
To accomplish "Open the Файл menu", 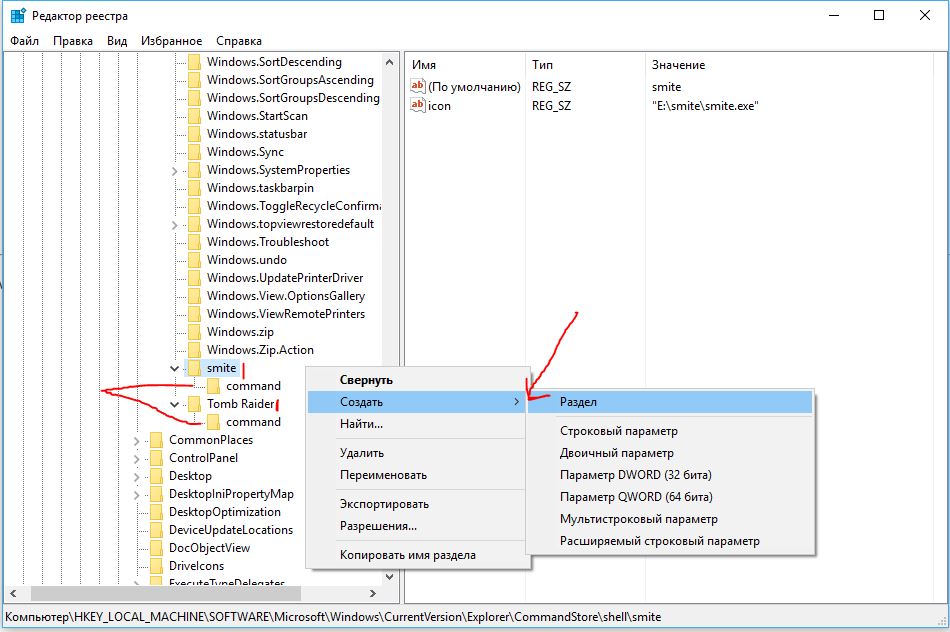I will (25, 41).
